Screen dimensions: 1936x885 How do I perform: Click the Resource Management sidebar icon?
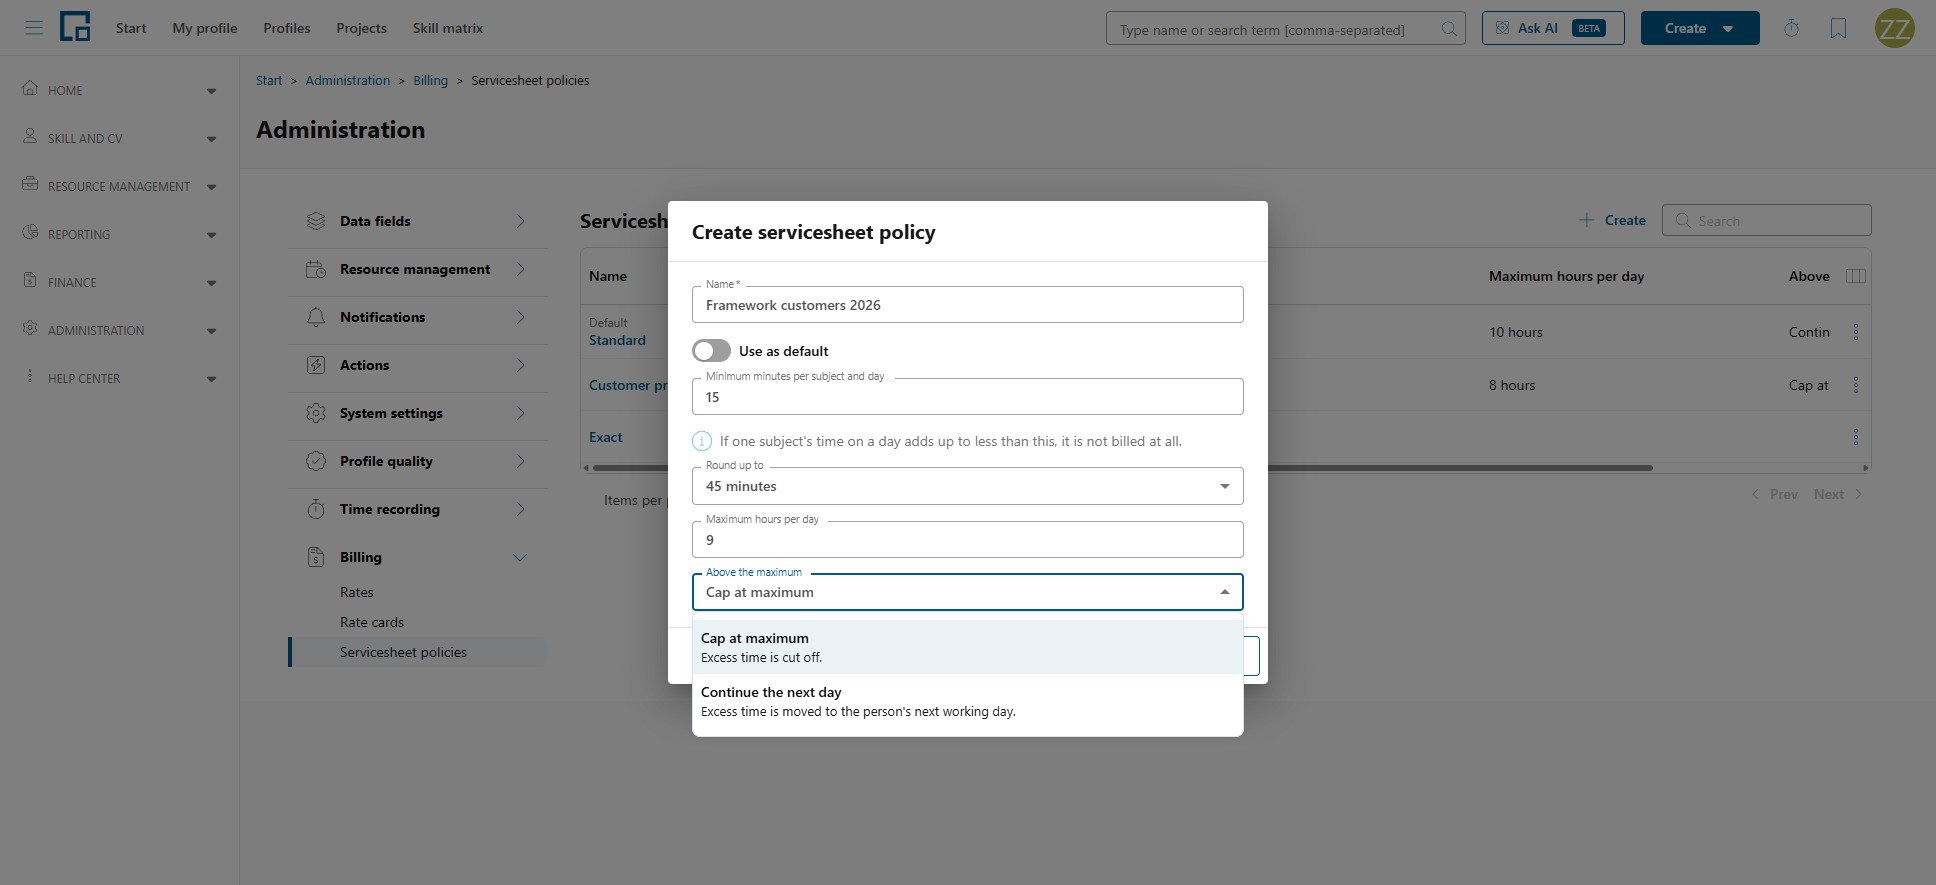pyautogui.click(x=30, y=184)
